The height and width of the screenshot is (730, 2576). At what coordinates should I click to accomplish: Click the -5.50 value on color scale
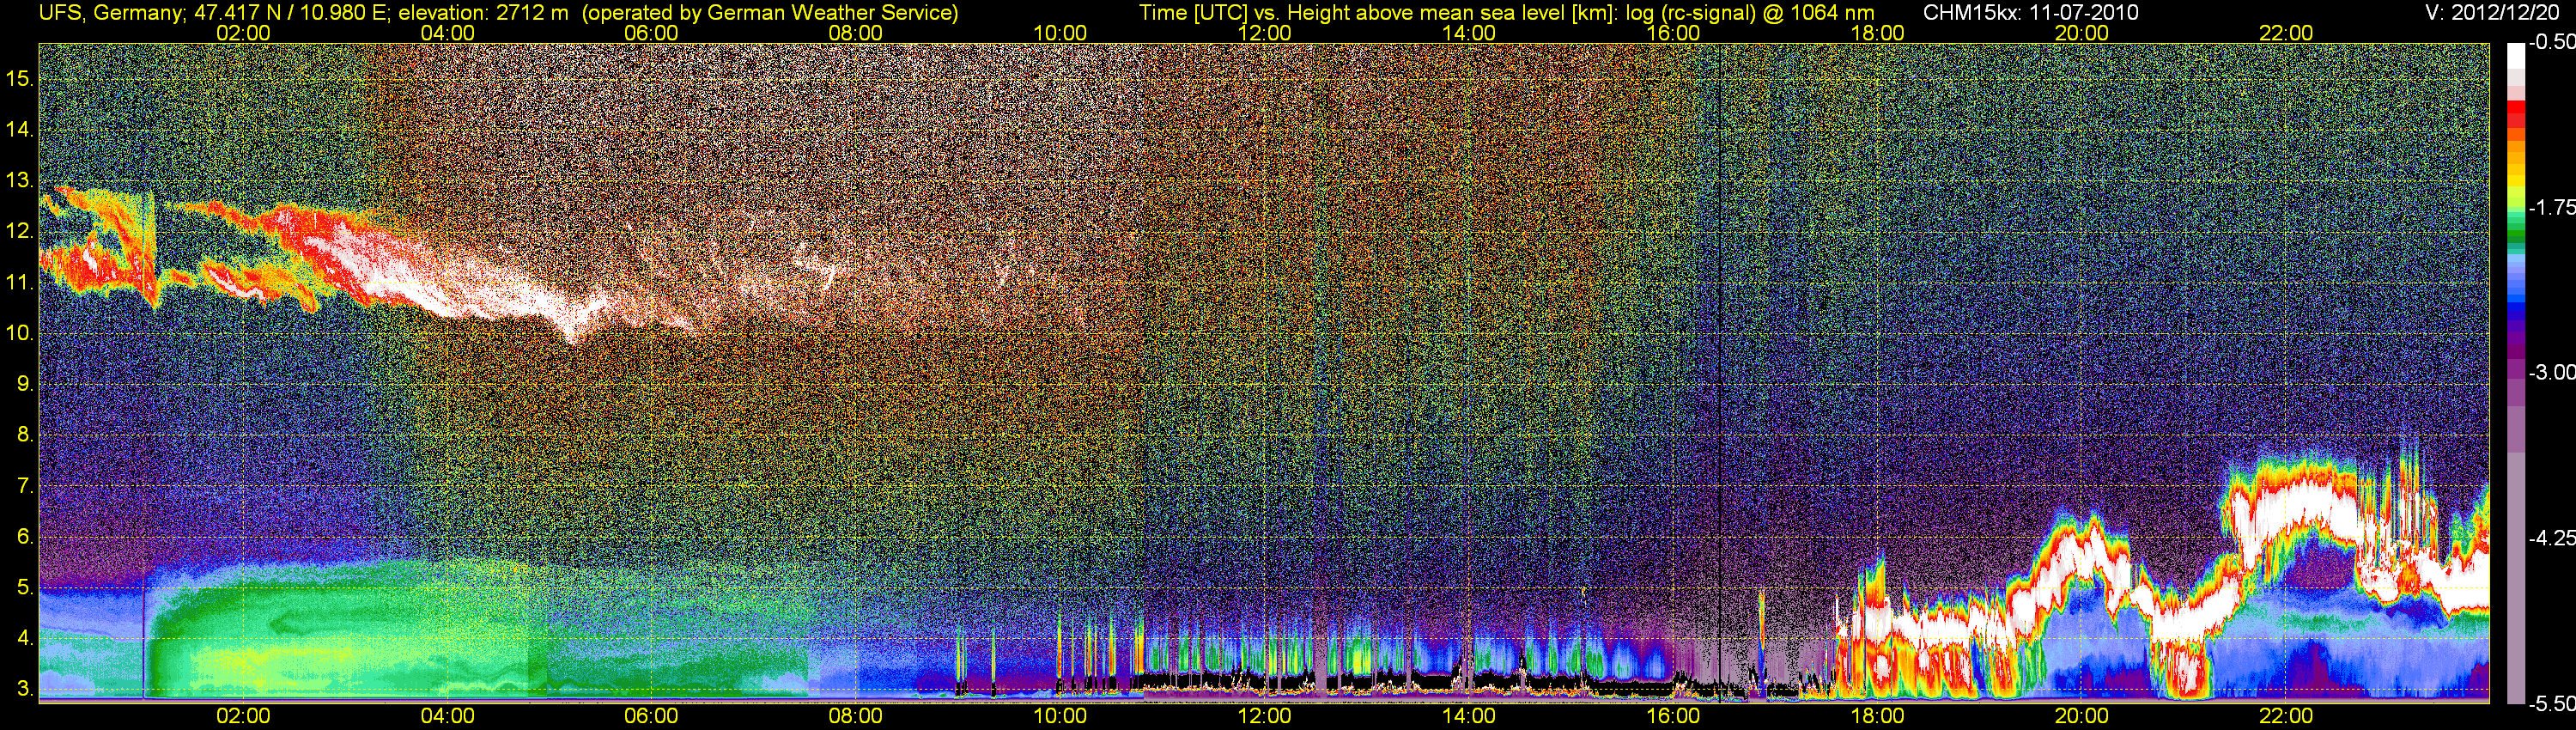point(2552,704)
